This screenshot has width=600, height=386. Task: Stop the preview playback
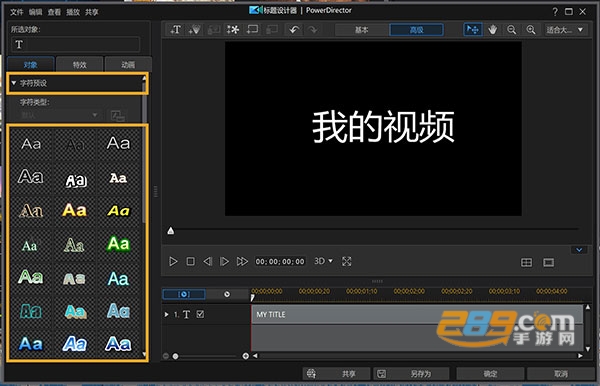click(x=190, y=261)
